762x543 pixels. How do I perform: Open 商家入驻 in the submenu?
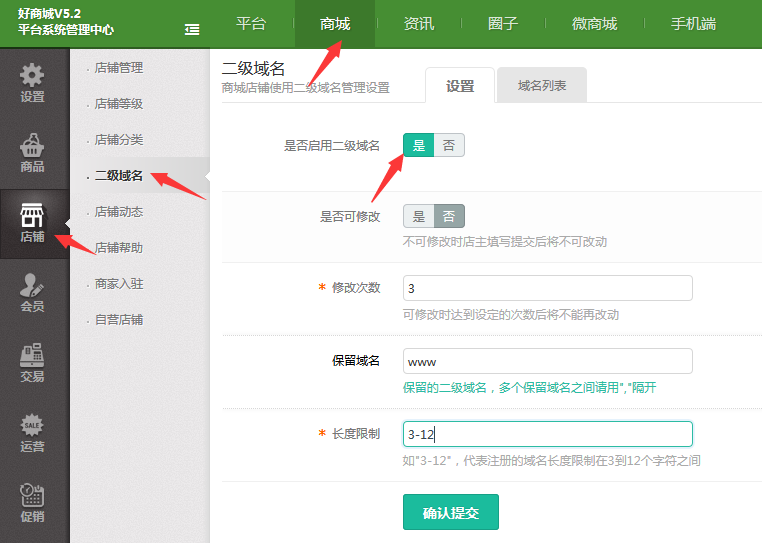pyautogui.click(x=119, y=283)
